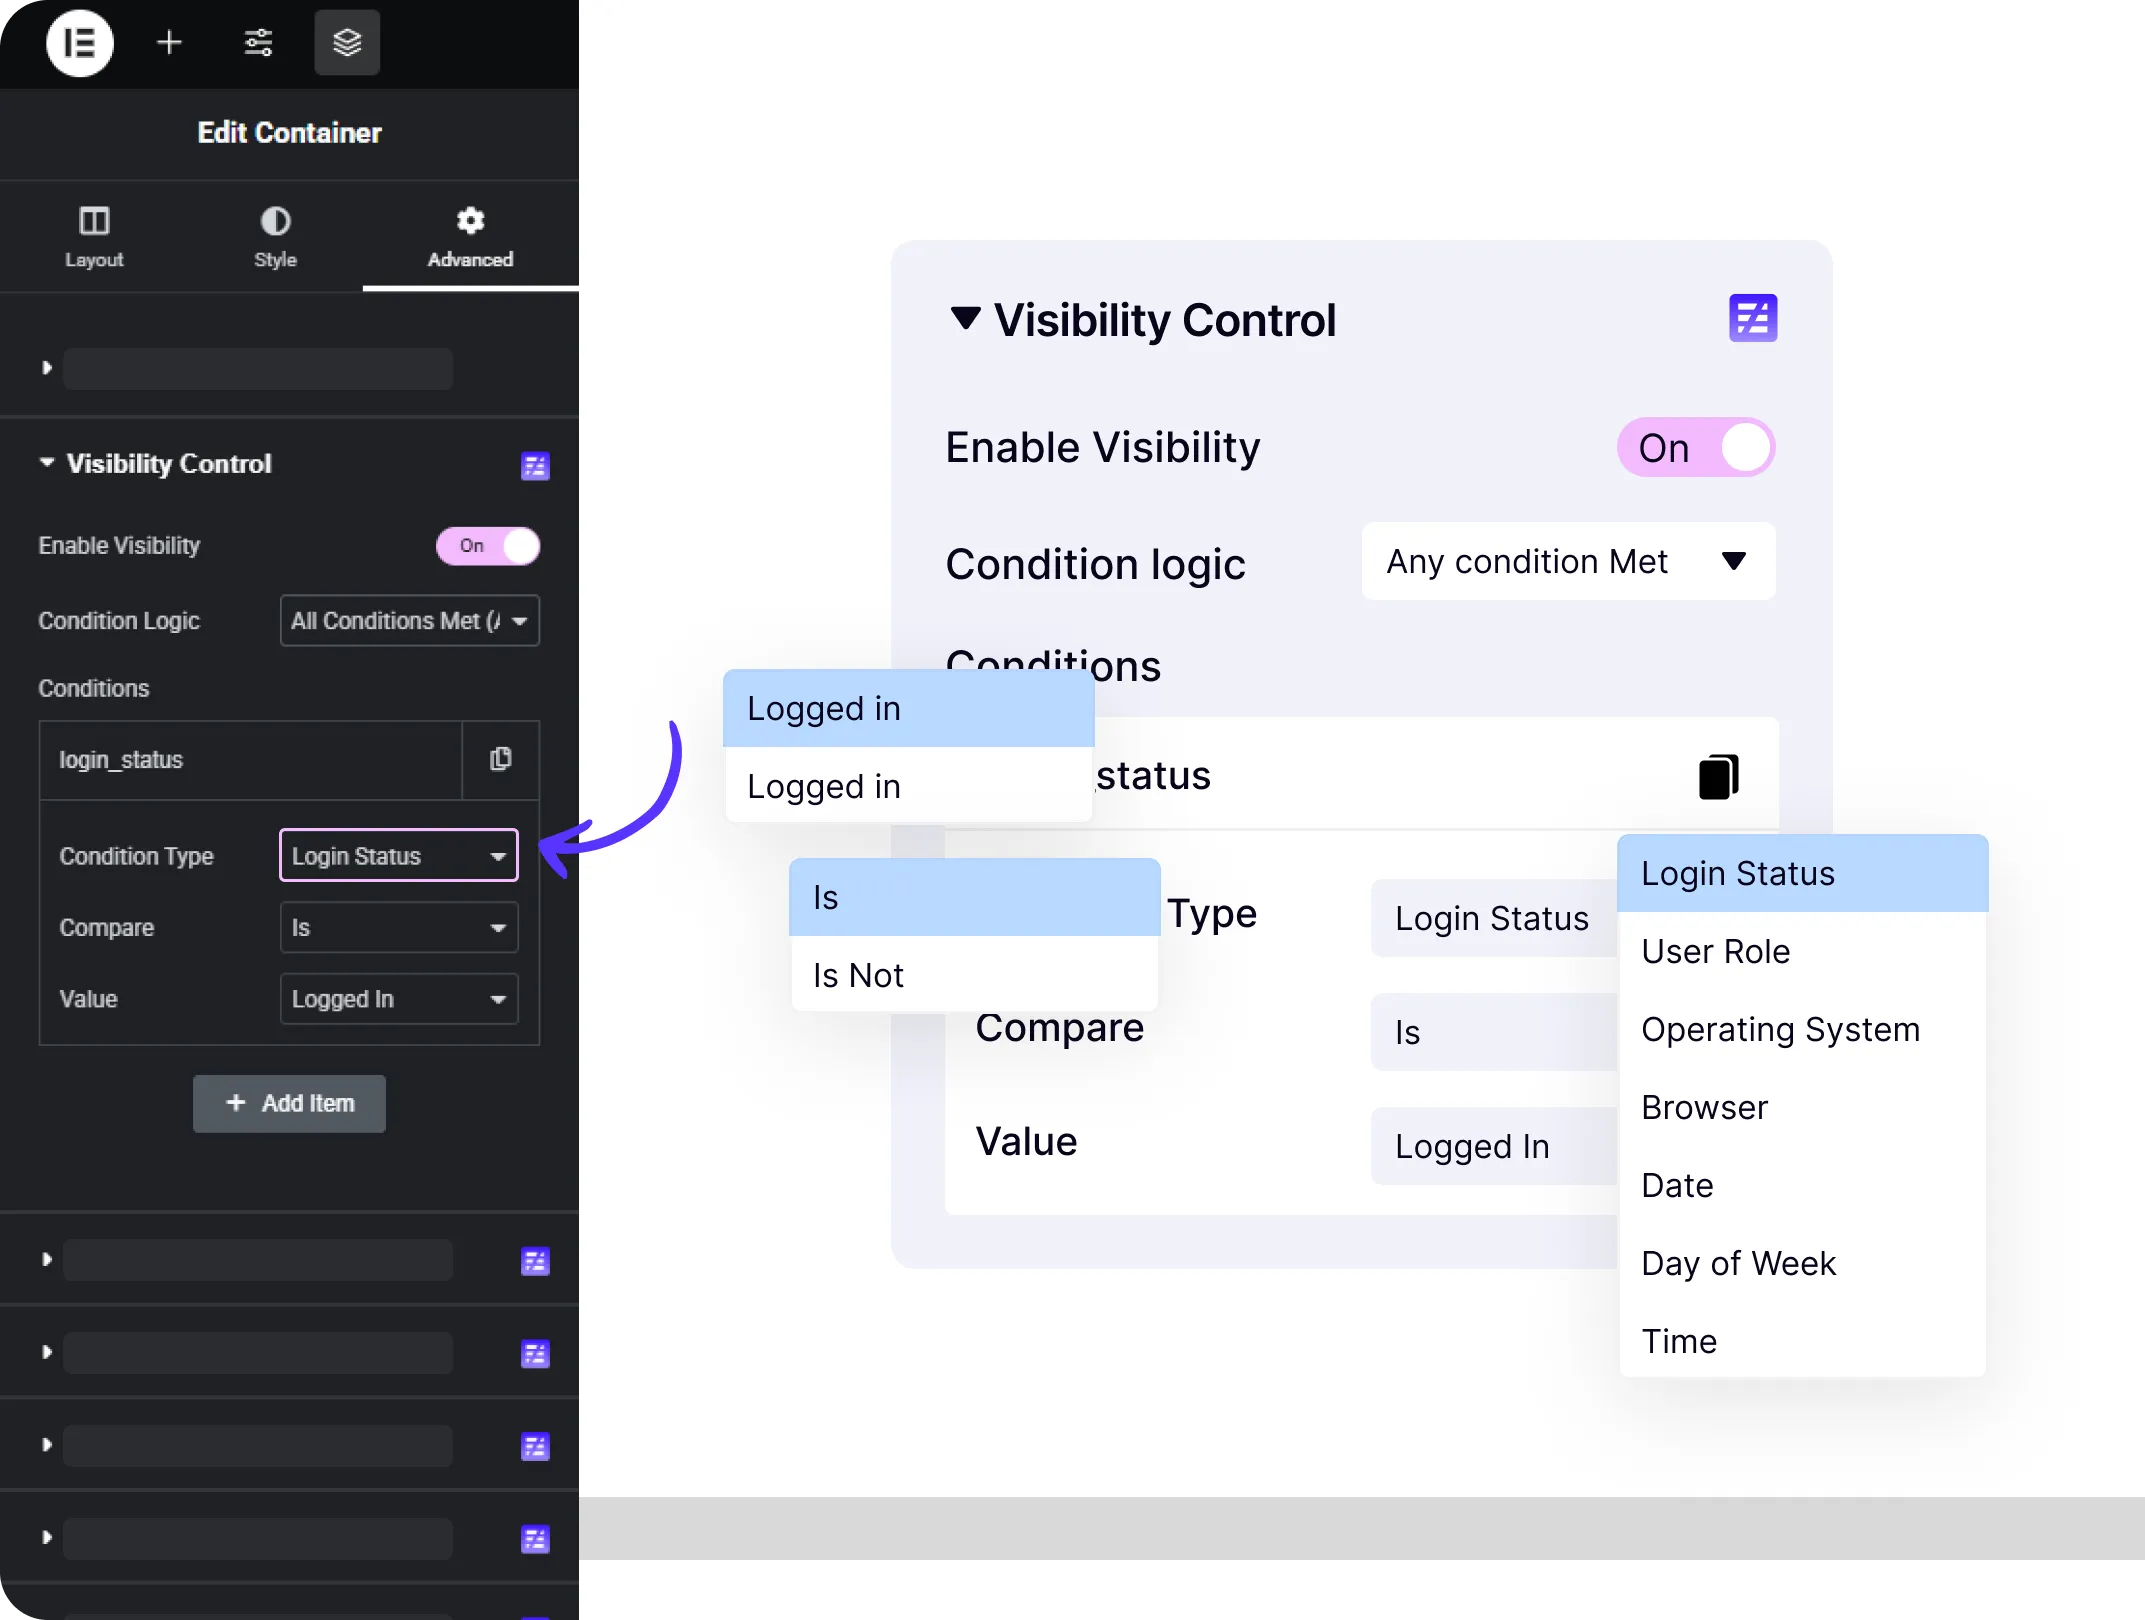Click plugin badge beside Visibility Control heading
The width and height of the screenshot is (2145, 1620).
(x=535, y=466)
